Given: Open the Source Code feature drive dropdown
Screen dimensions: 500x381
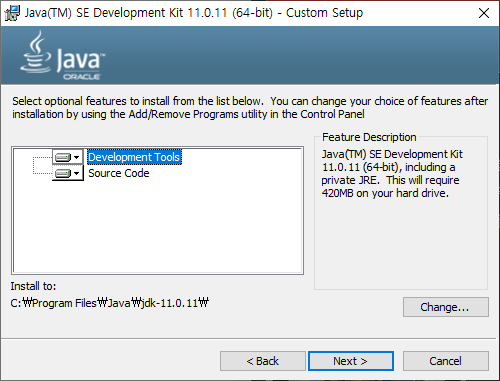Looking at the screenshot, I should pyautogui.click(x=68, y=173).
